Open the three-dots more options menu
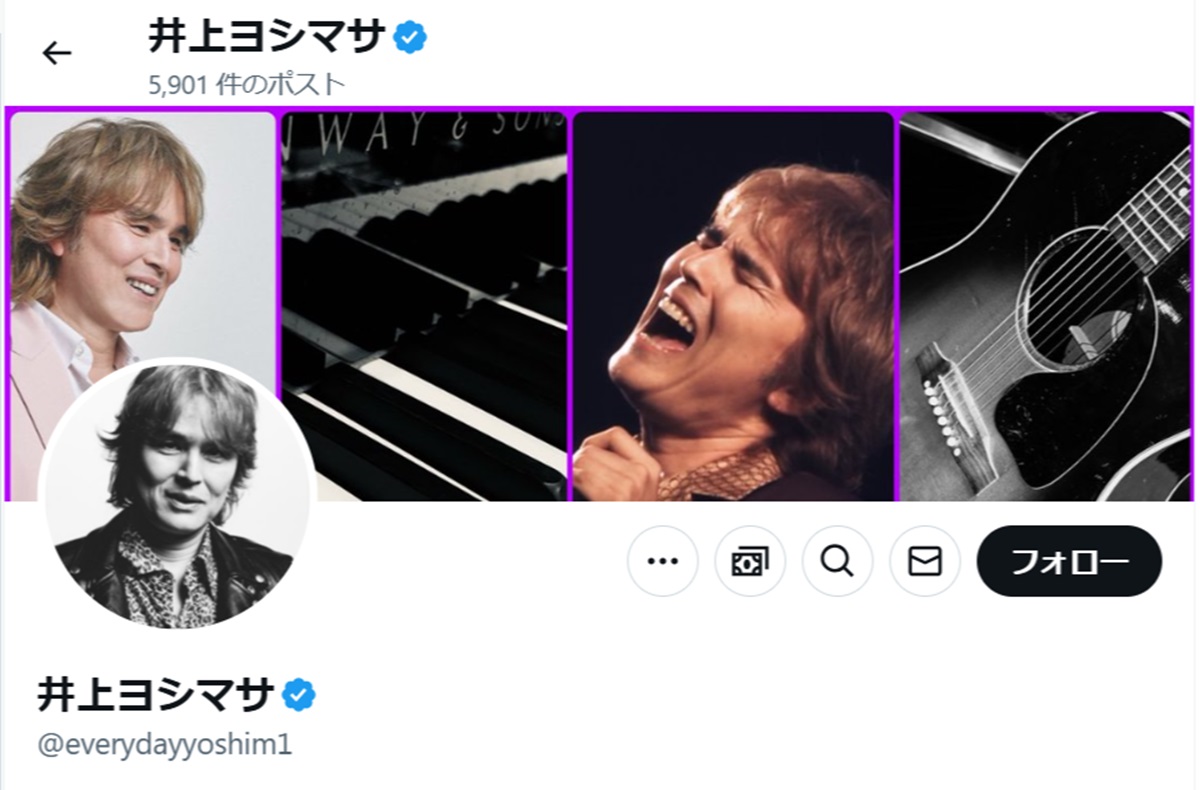 662,561
